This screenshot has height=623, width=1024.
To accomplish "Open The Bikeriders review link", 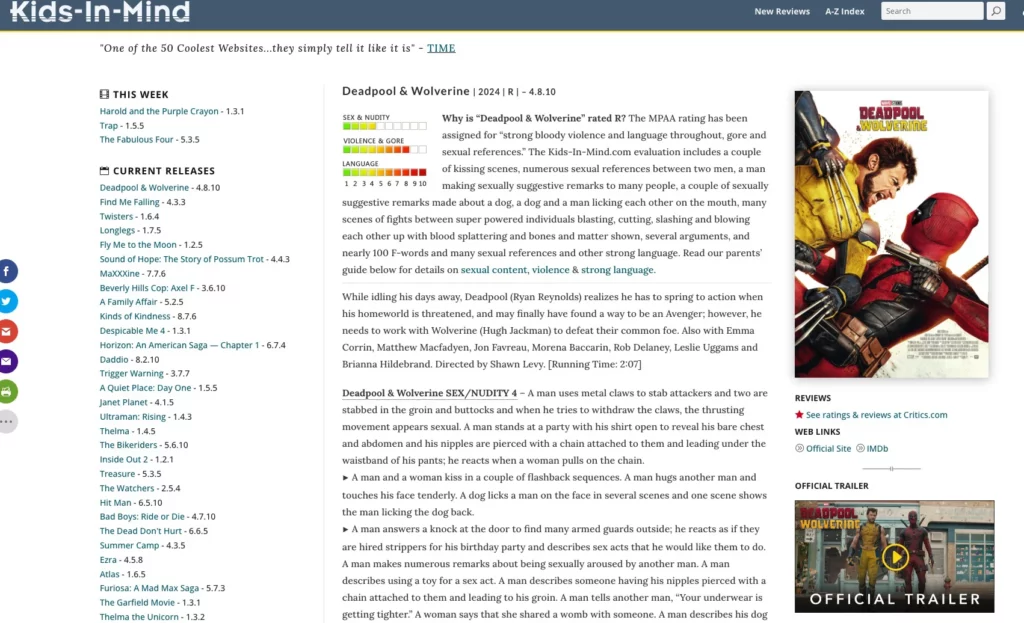I will 128,445.
